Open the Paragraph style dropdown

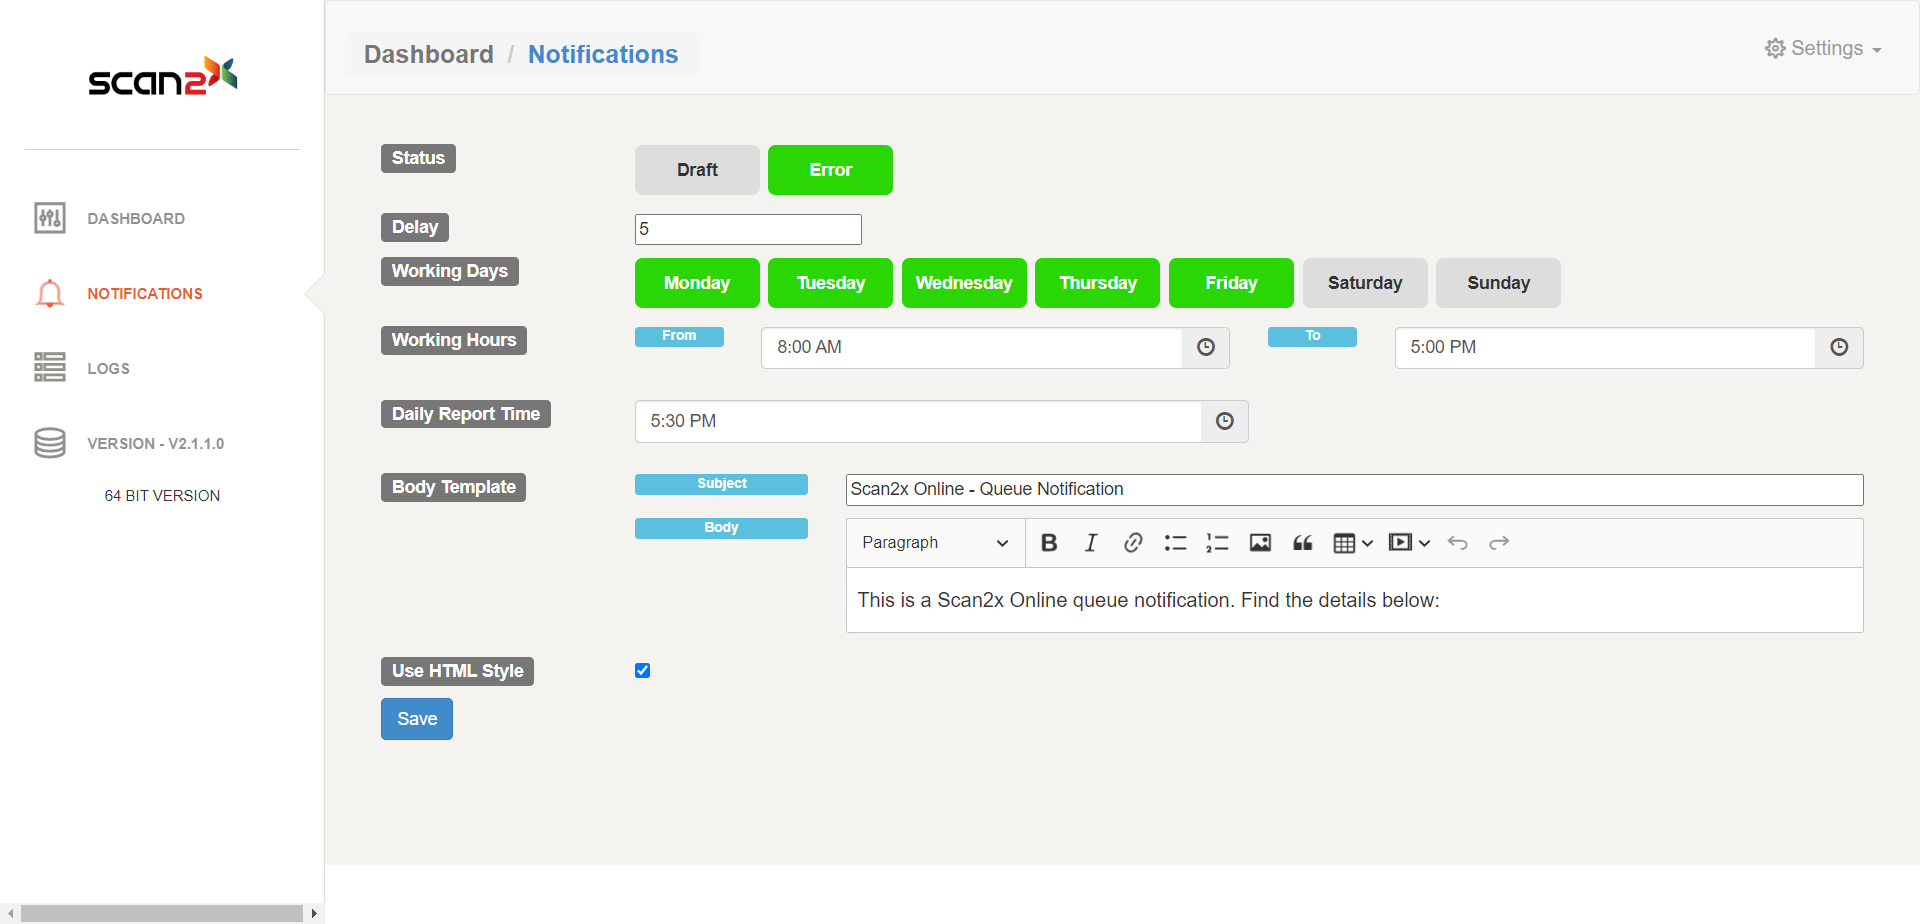[x=934, y=543]
